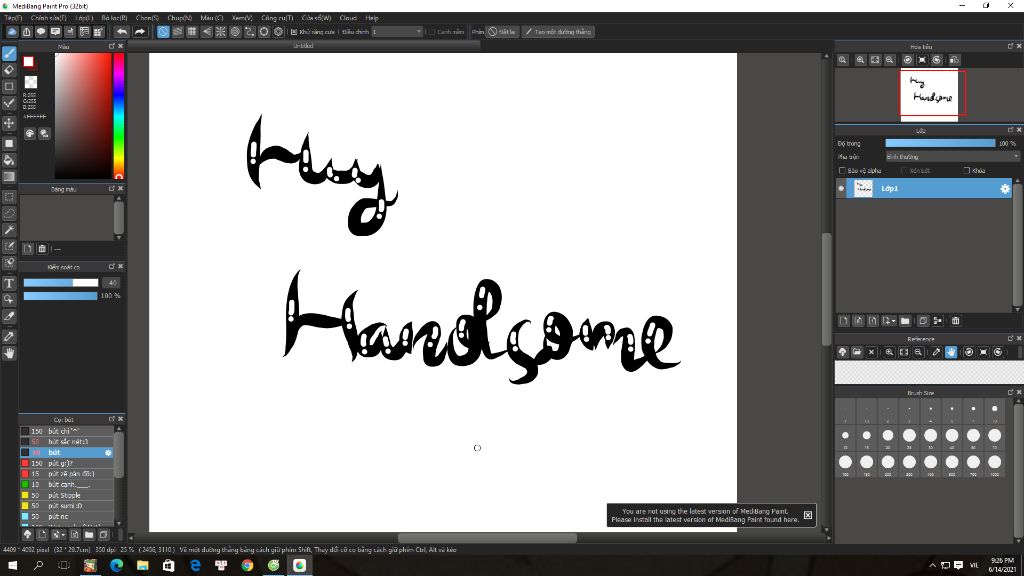Open File Explorer from taskbar
Image resolution: width=1024 pixels, height=576 pixels.
[x=142, y=566]
